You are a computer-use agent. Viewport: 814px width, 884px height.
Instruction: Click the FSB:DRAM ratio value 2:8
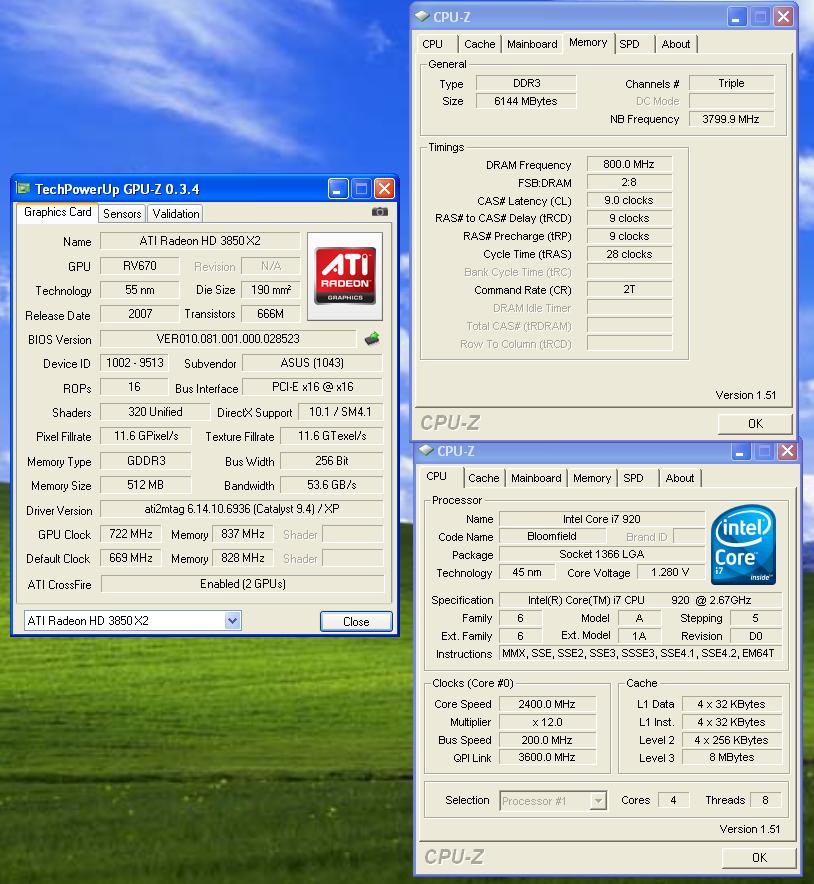click(x=629, y=182)
